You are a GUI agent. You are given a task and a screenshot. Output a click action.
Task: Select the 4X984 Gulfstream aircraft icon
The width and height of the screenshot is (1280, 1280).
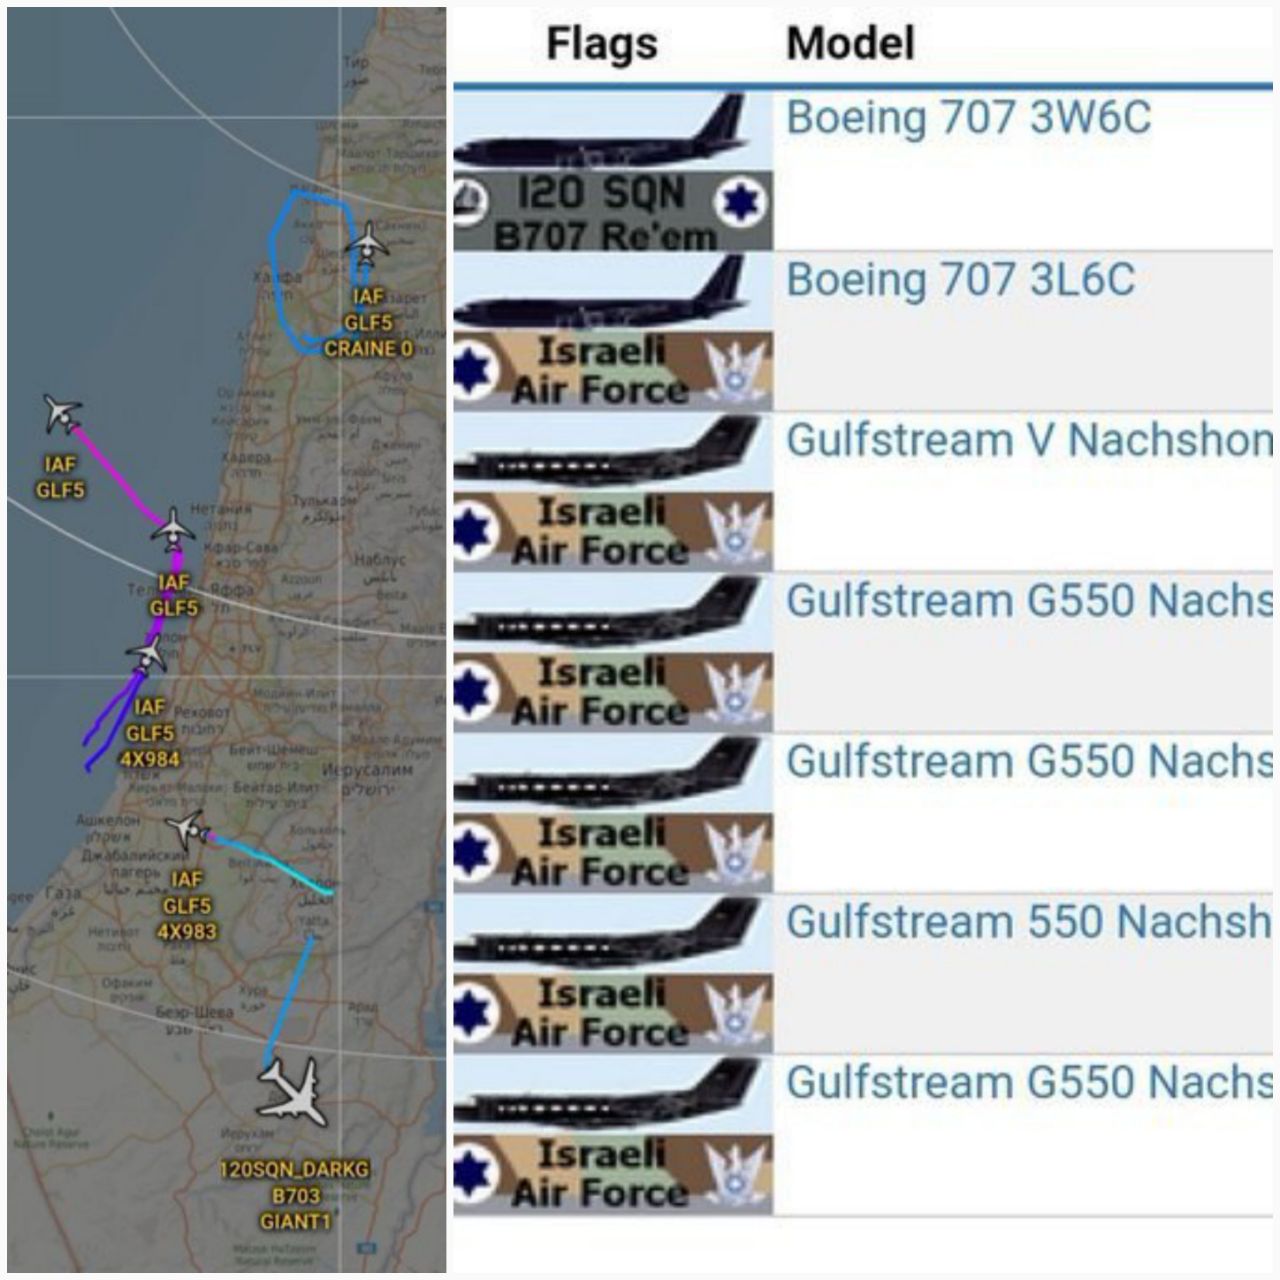pos(148,655)
